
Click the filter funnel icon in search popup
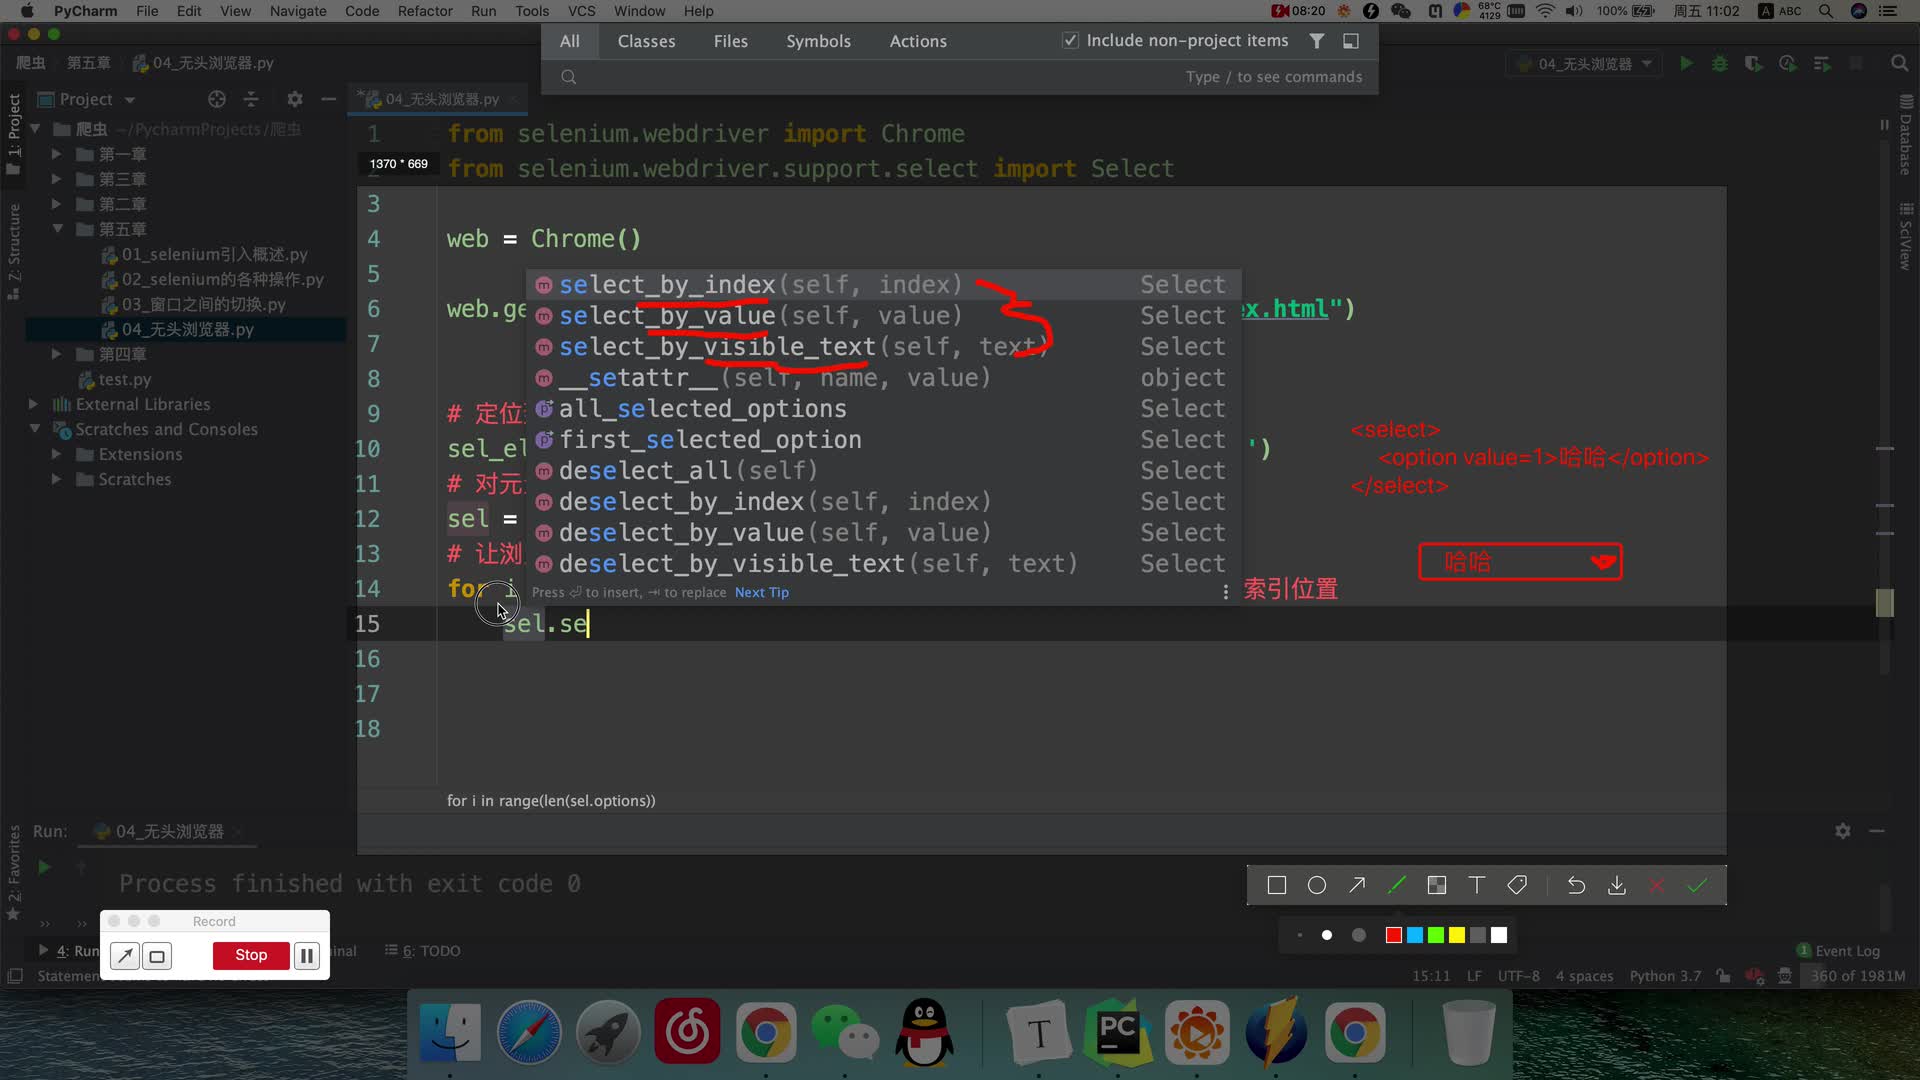pos(1317,41)
